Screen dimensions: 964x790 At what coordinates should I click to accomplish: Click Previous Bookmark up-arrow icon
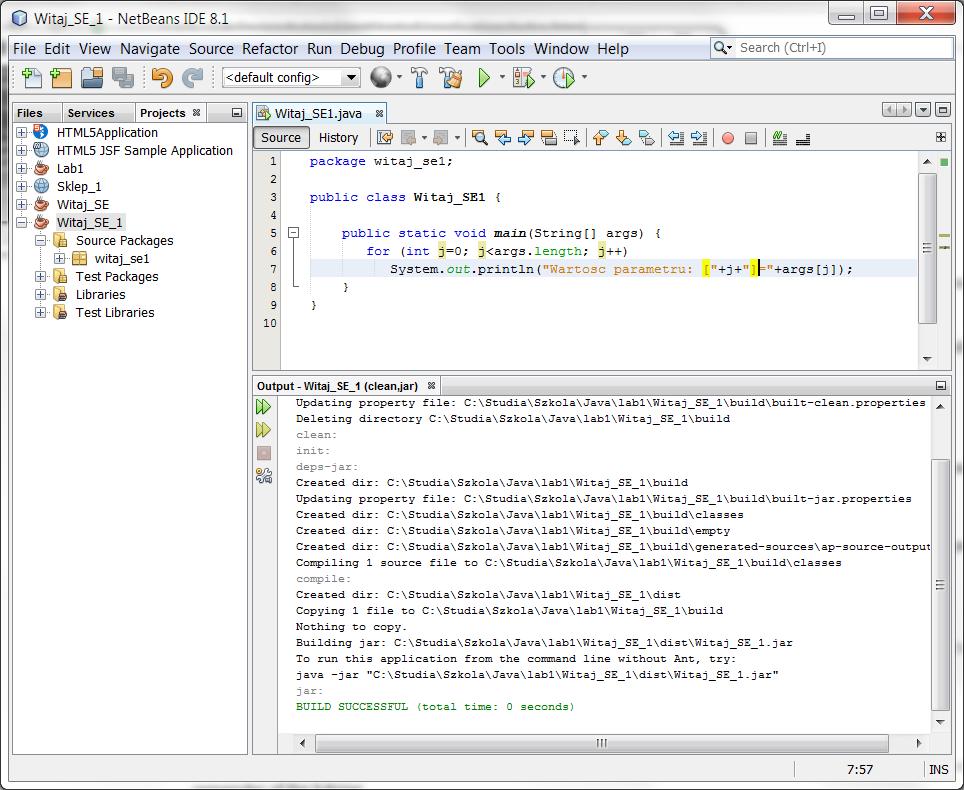(x=601, y=138)
